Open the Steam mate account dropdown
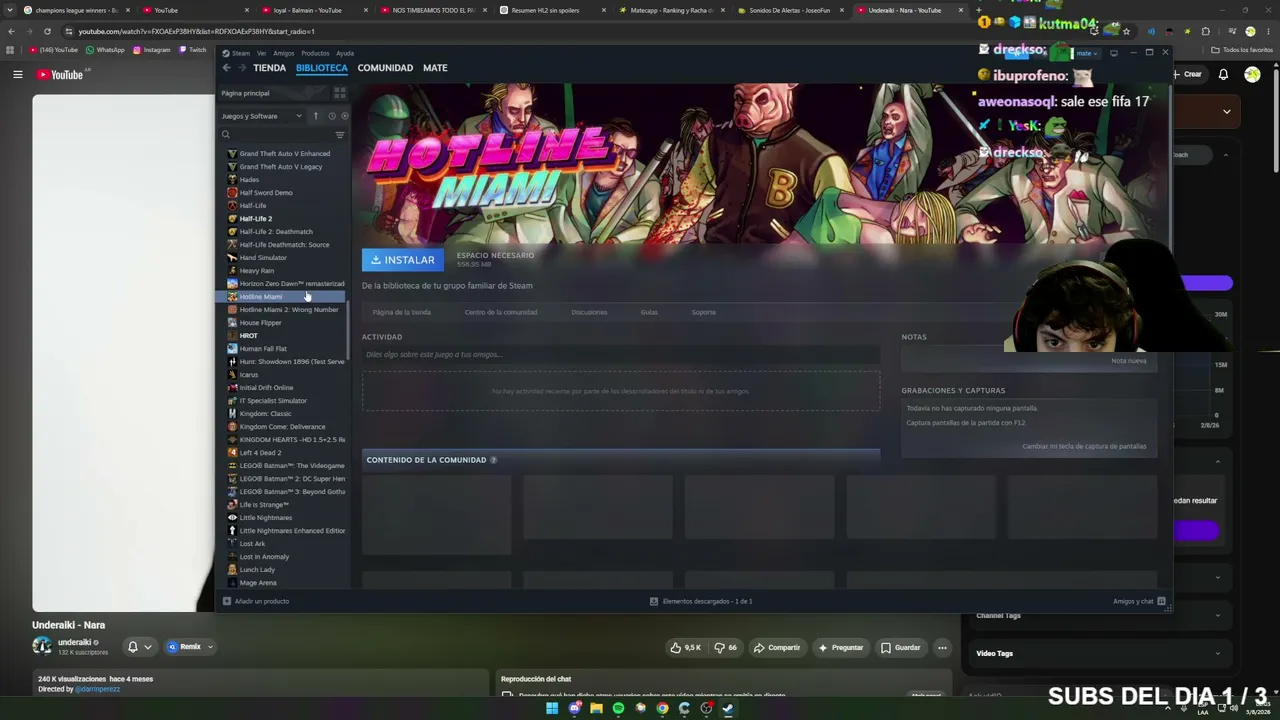The height and width of the screenshot is (720, 1280). tap(1086, 53)
